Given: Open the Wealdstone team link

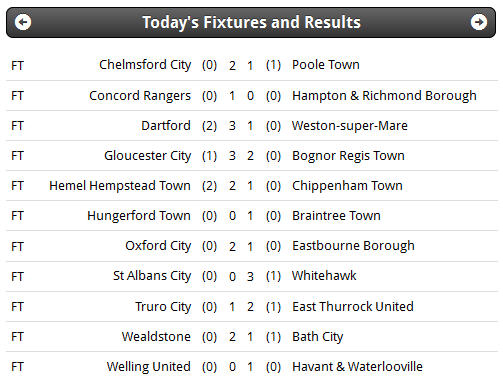Looking at the screenshot, I should click(x=156, y=337).
